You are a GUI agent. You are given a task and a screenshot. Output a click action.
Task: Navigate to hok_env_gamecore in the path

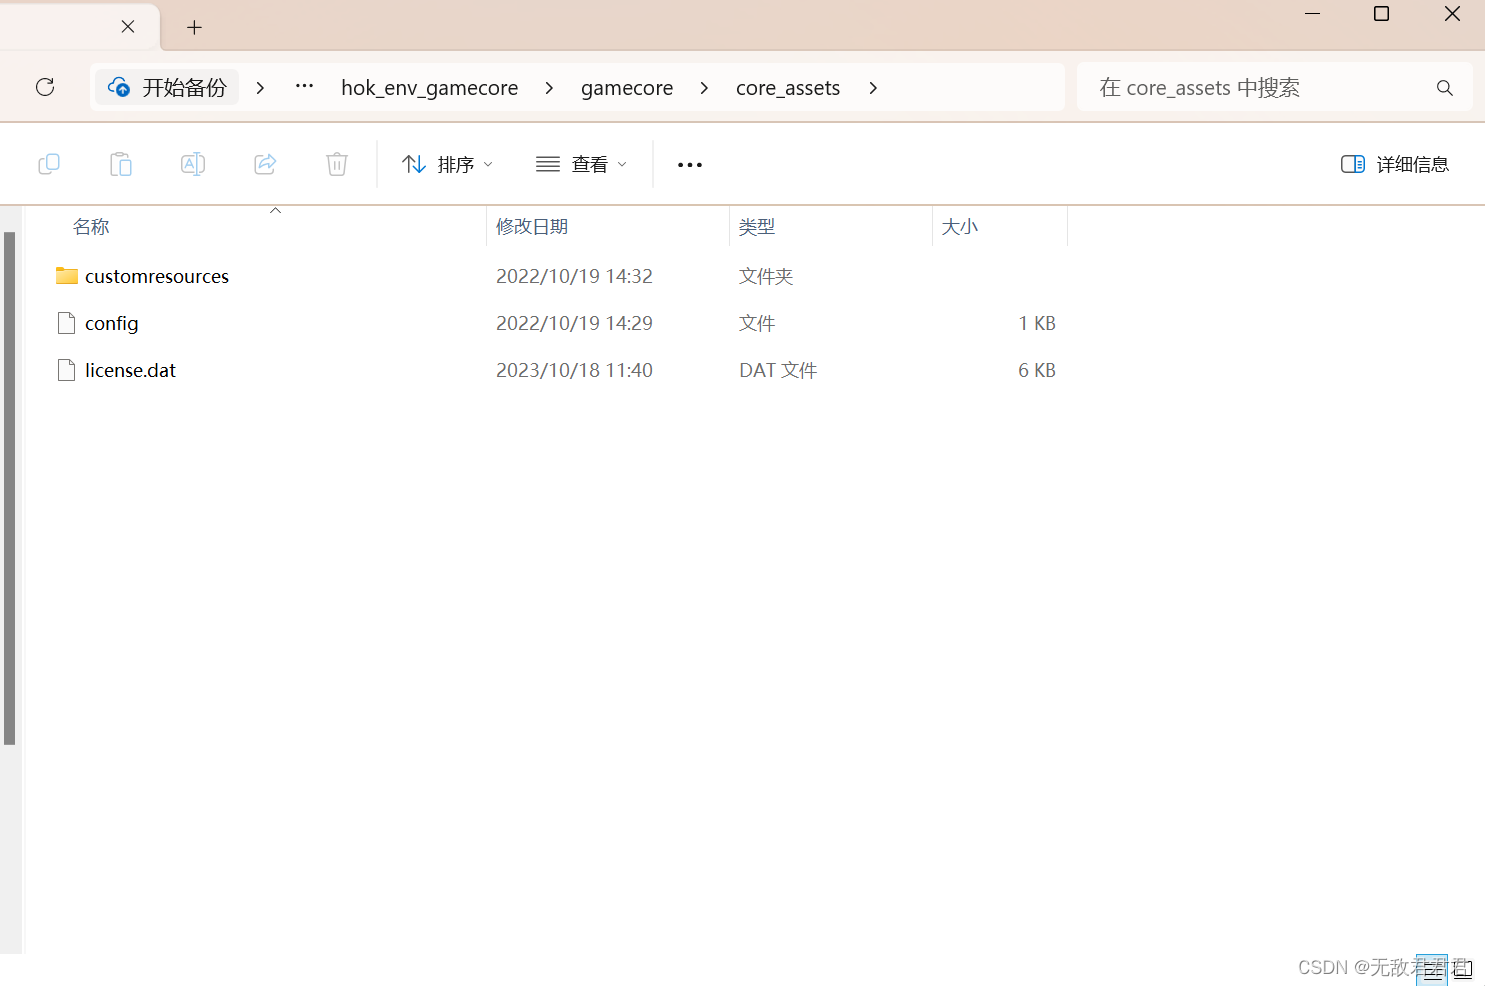(429, 87)
